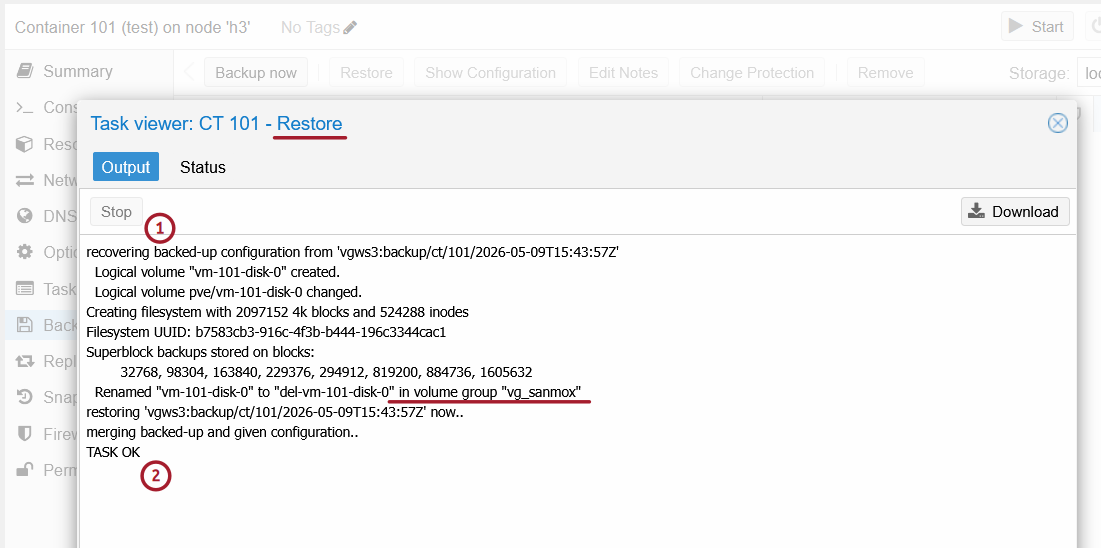Click 'recovering backed-up configuration' log line

pos(352,252)
